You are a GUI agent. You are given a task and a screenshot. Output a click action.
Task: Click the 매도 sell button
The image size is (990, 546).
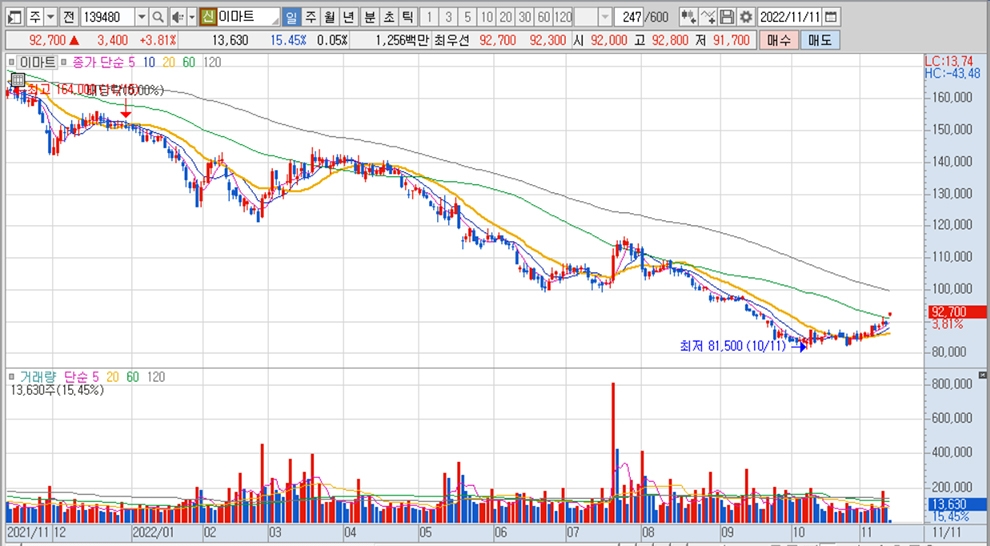pyautogui.click(x=819, y=40)
